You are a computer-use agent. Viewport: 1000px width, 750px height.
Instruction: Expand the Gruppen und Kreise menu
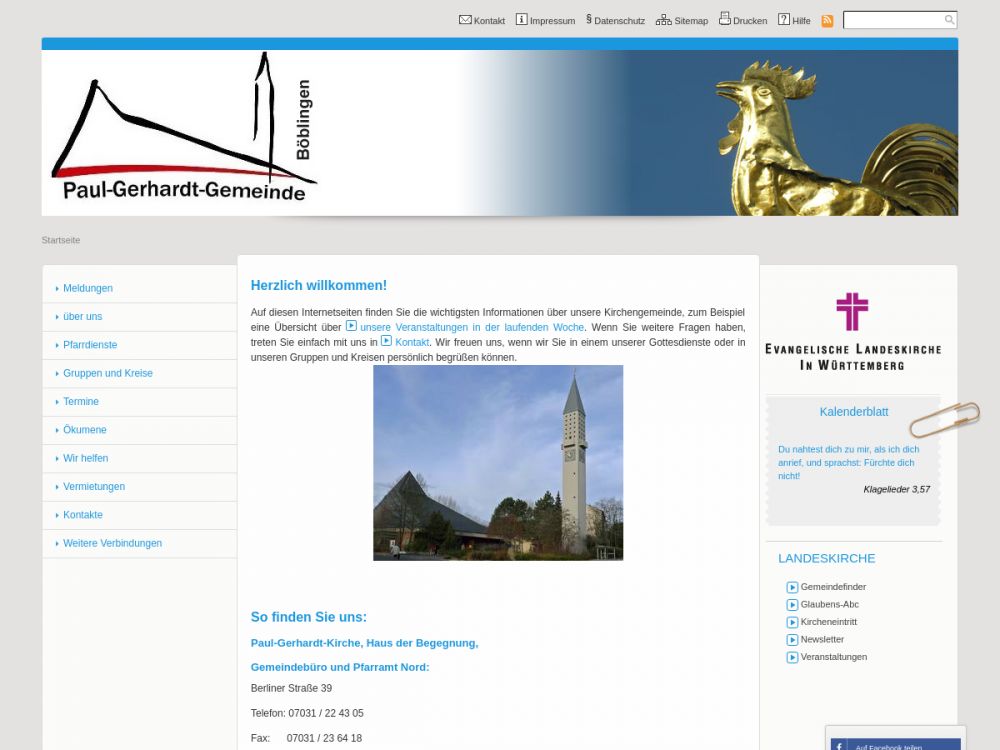click(108, 373)
